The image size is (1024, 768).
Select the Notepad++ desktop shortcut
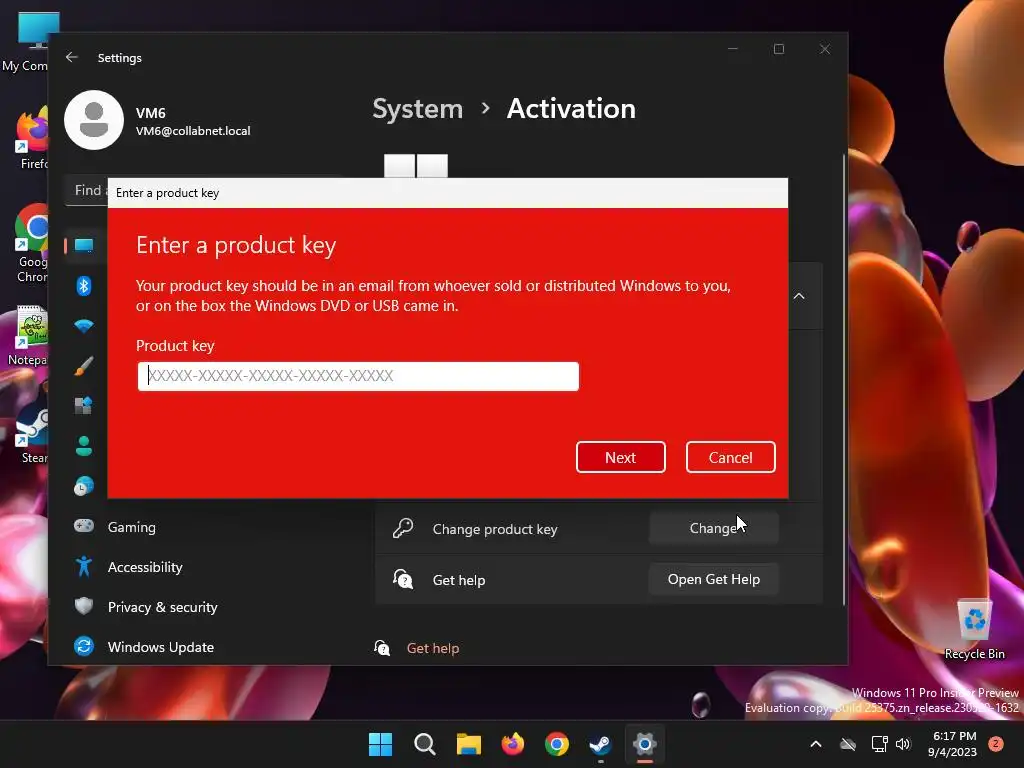click(x=29, y=336)
